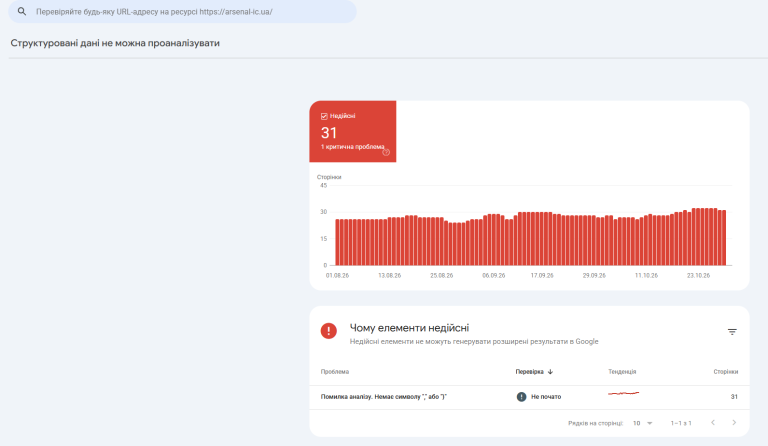This screenshot has height=446, width=768.
Task: Click the red error icon beside Чому елементи недійсні
Action: [x=329, y=331]
